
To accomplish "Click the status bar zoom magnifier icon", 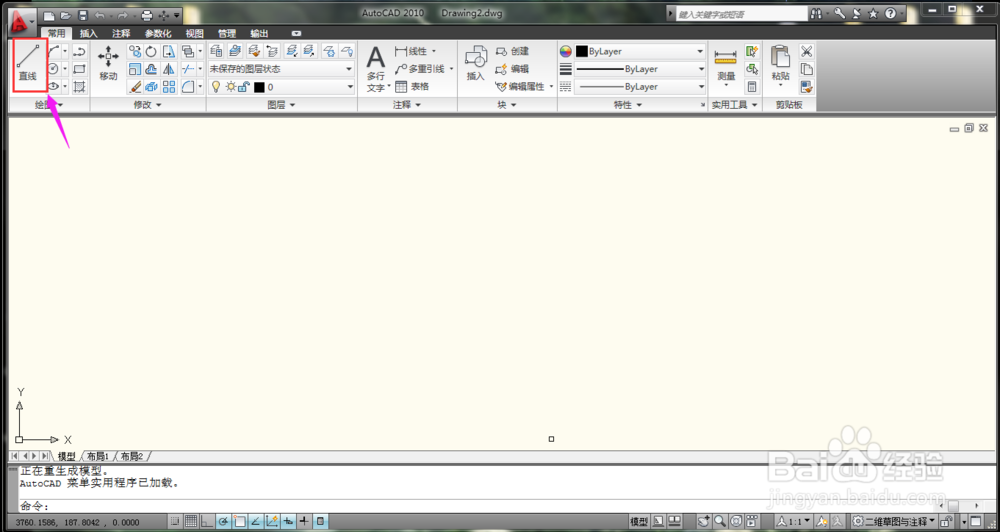I will (x=719, y=521).
